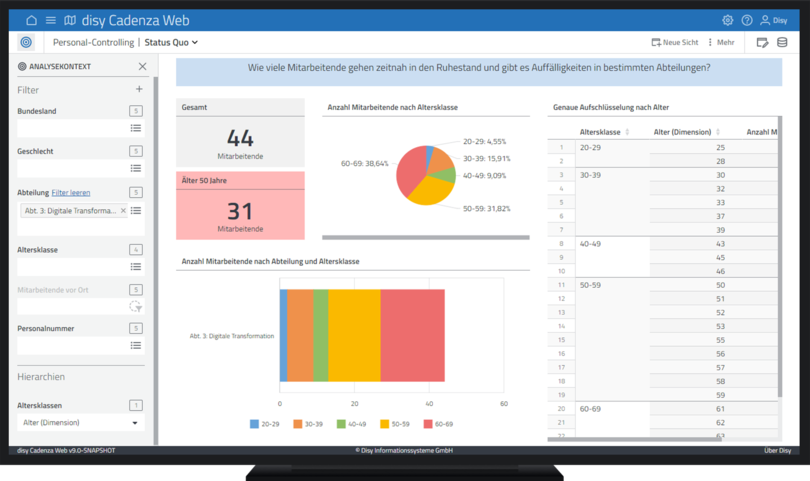Open the Mehr options menu
The width and height of the screenshot is (810, 481).
point(721,42)
